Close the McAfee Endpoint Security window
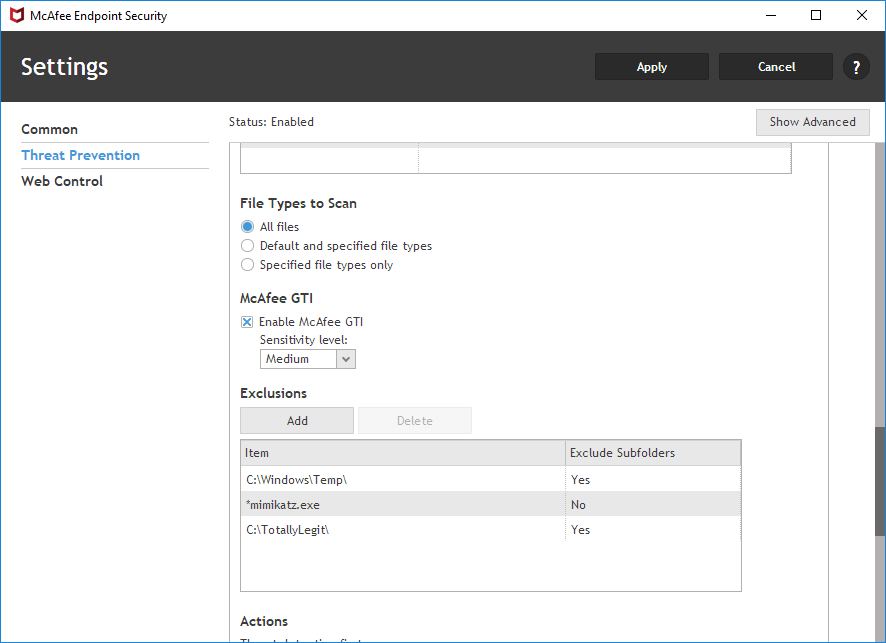The image size is (886, 643). [862, 15]
